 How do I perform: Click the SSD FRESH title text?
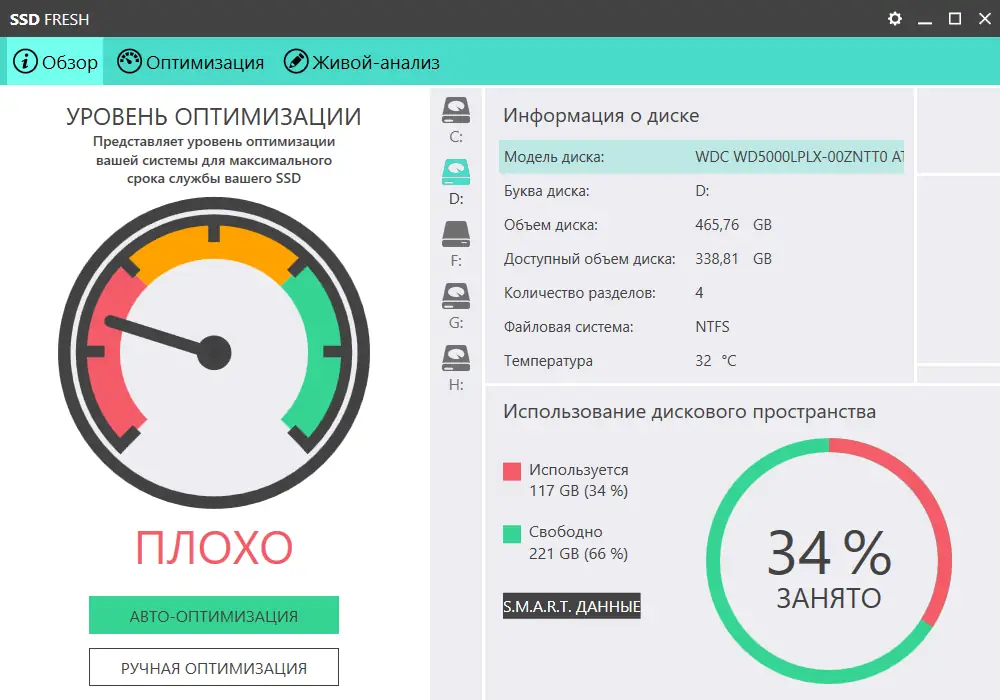tap(49, 19)
